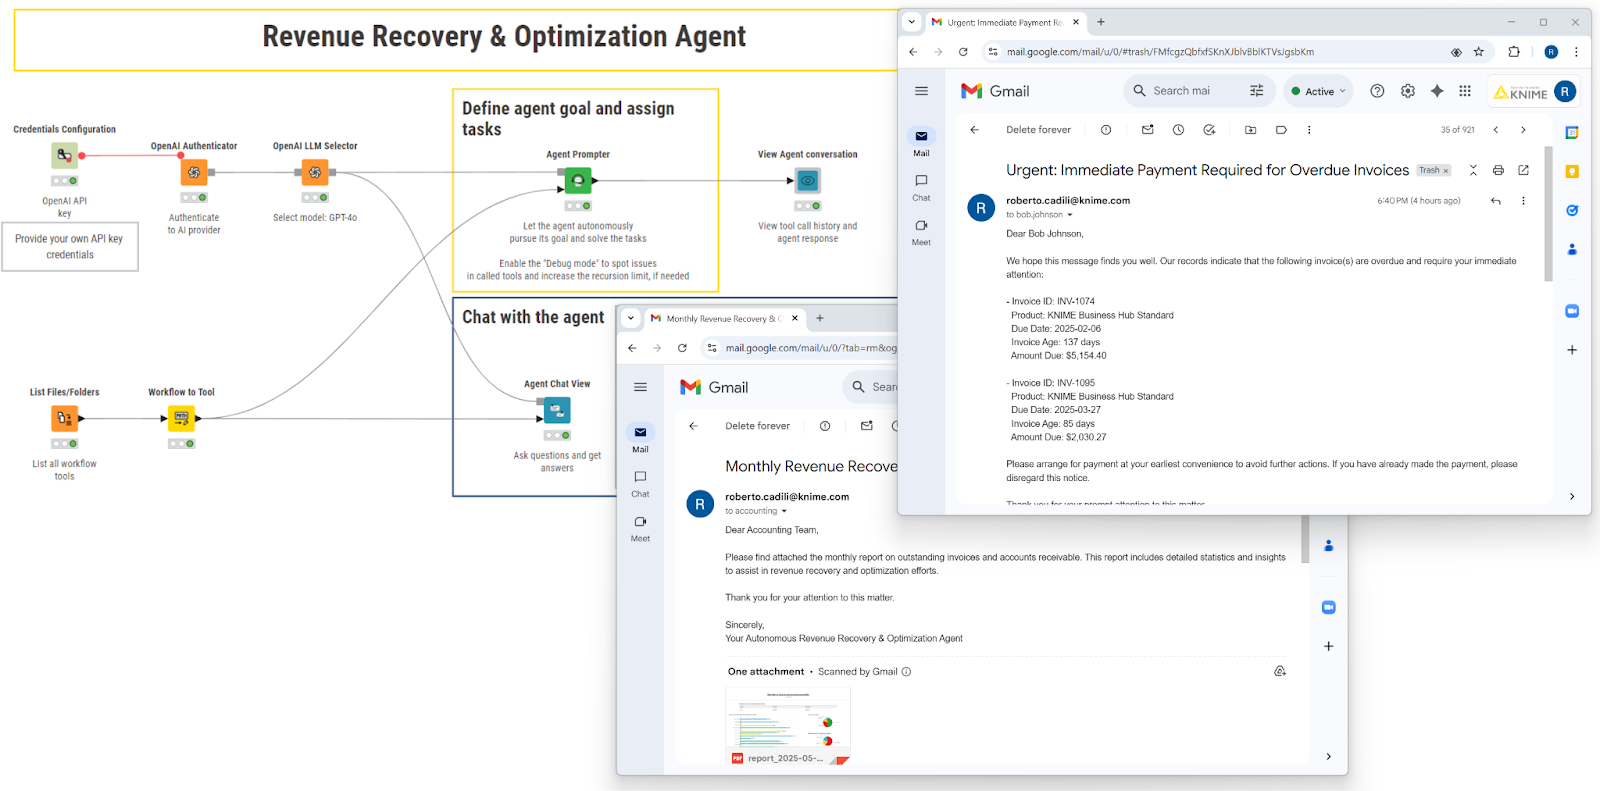Viewport: 1600px width, 791px height.
Task: Open Google Calendar side panel icon
Action: point(1572,132)
